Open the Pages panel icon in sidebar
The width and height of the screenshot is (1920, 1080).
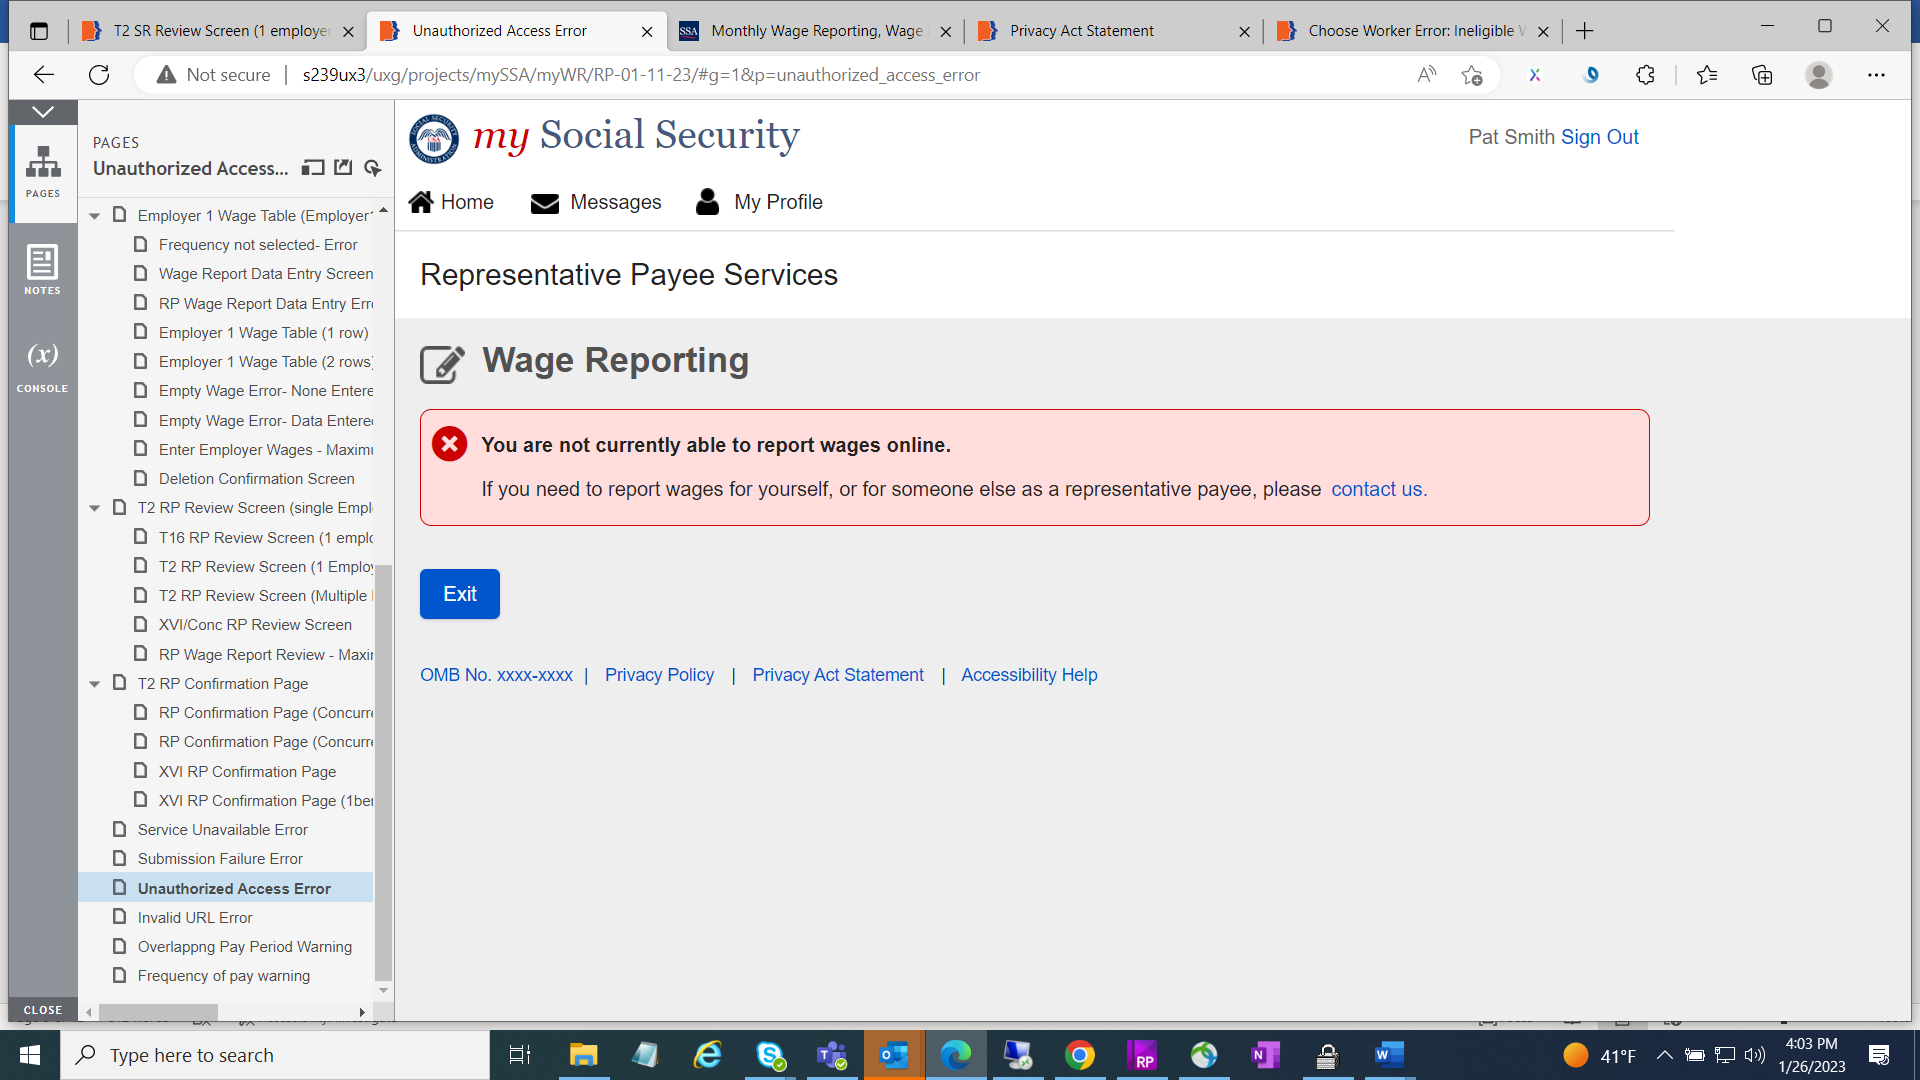pos(43,171)
